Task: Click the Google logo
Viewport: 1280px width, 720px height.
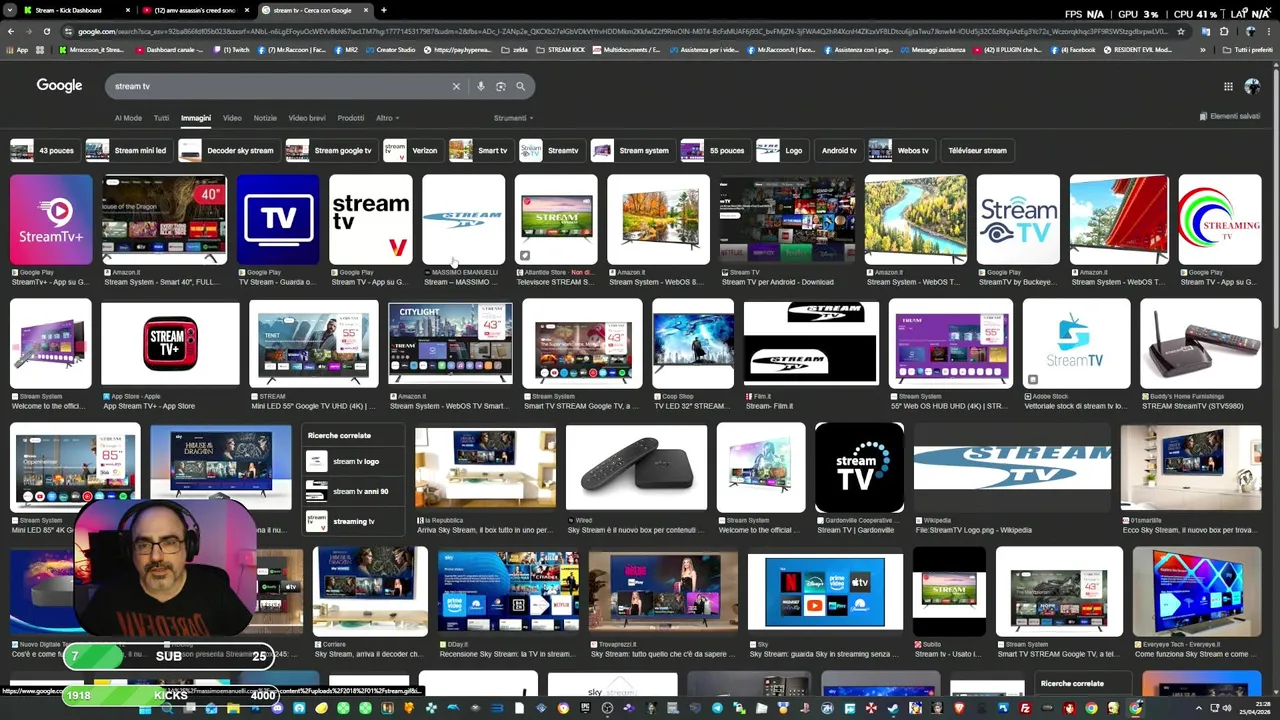Action: (x=59, y=86)
